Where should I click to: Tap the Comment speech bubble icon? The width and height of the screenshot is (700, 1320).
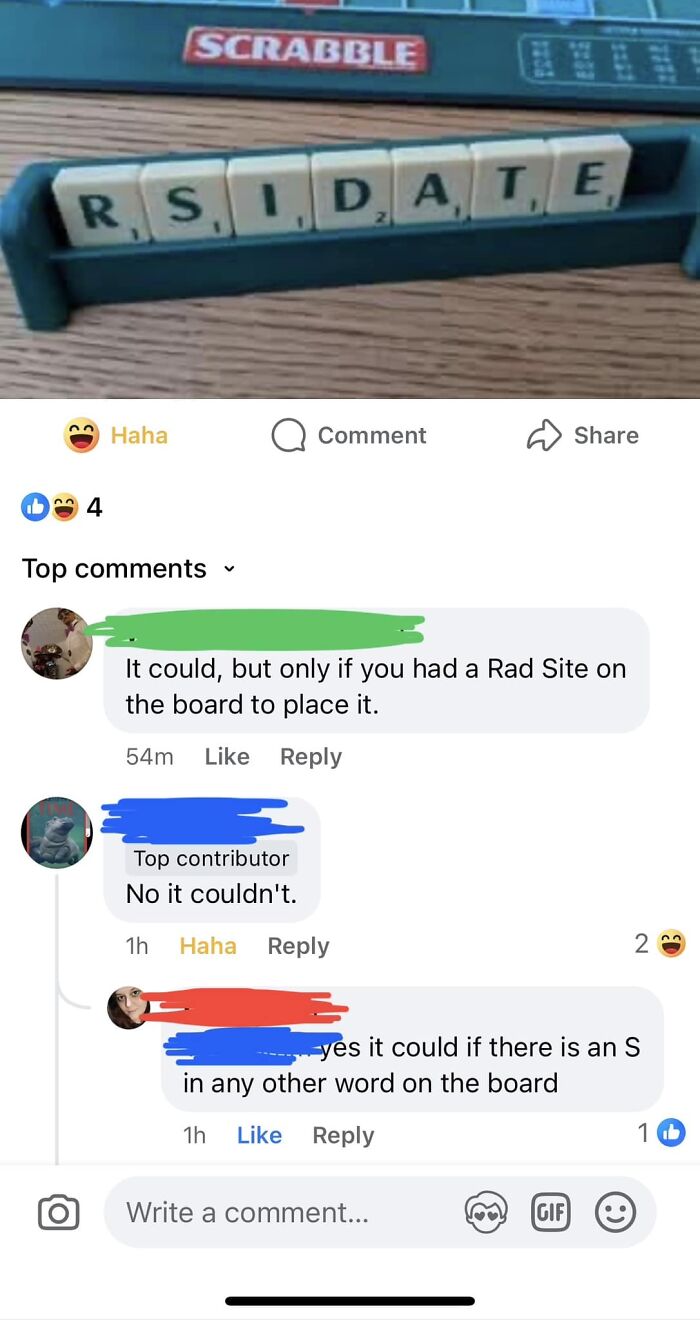pos(289,435)
